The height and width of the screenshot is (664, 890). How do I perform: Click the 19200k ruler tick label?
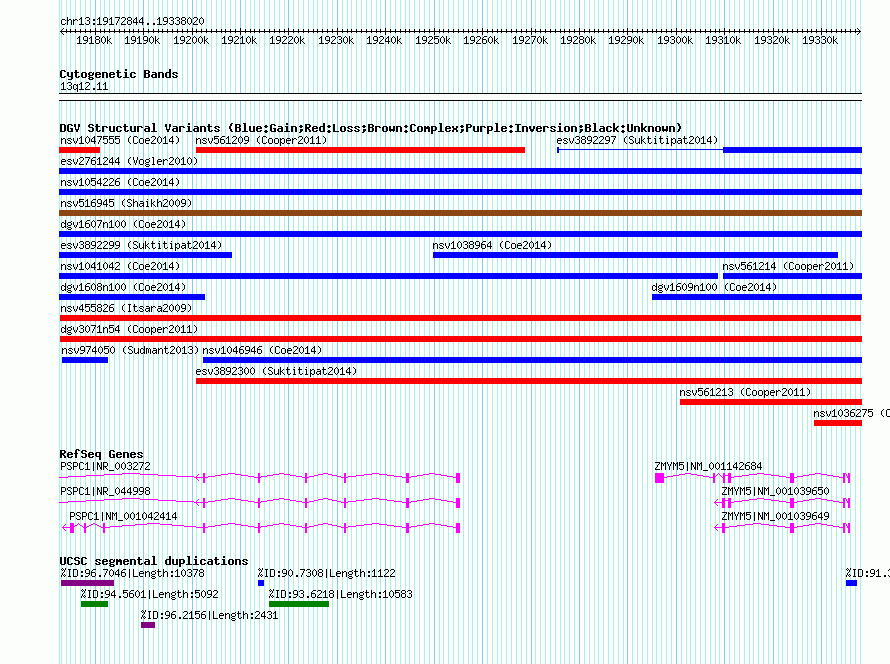pos(191,40)
